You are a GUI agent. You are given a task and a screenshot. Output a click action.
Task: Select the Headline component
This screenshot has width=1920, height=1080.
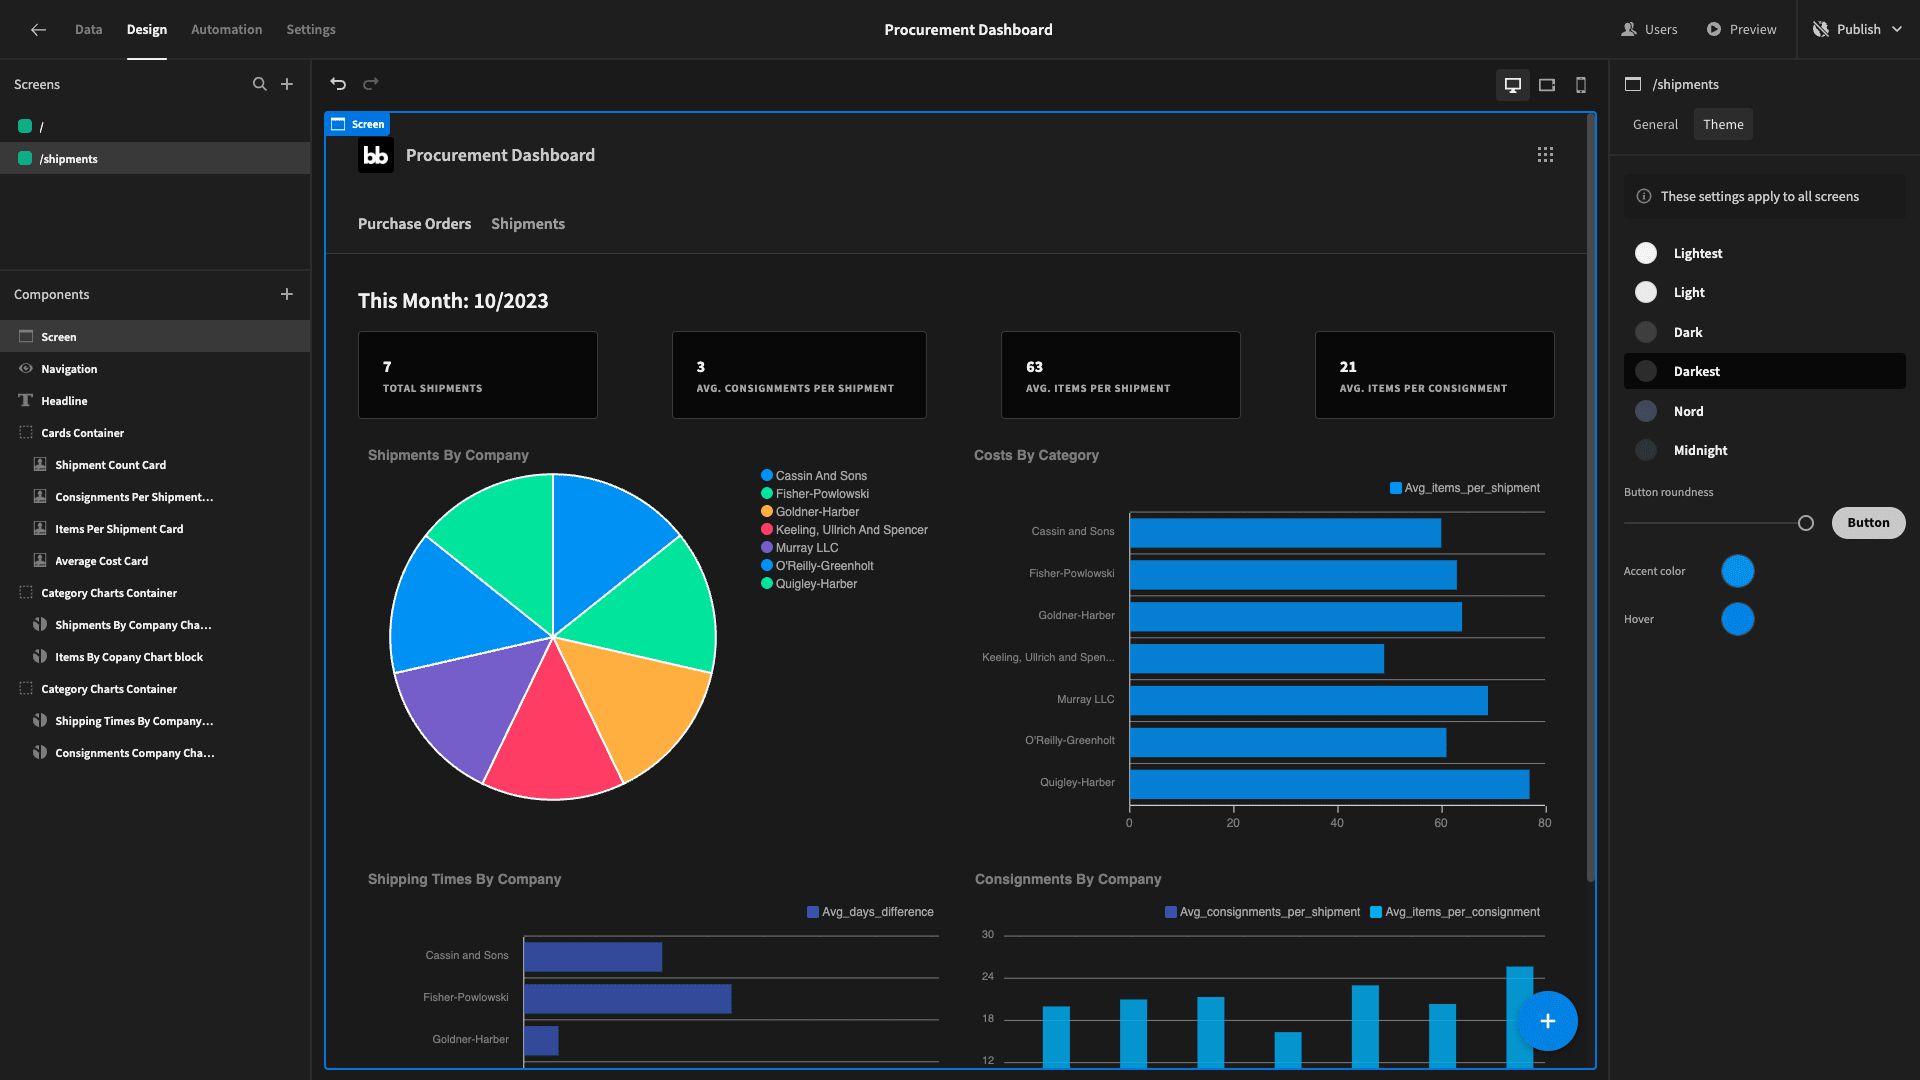(155, 401)
